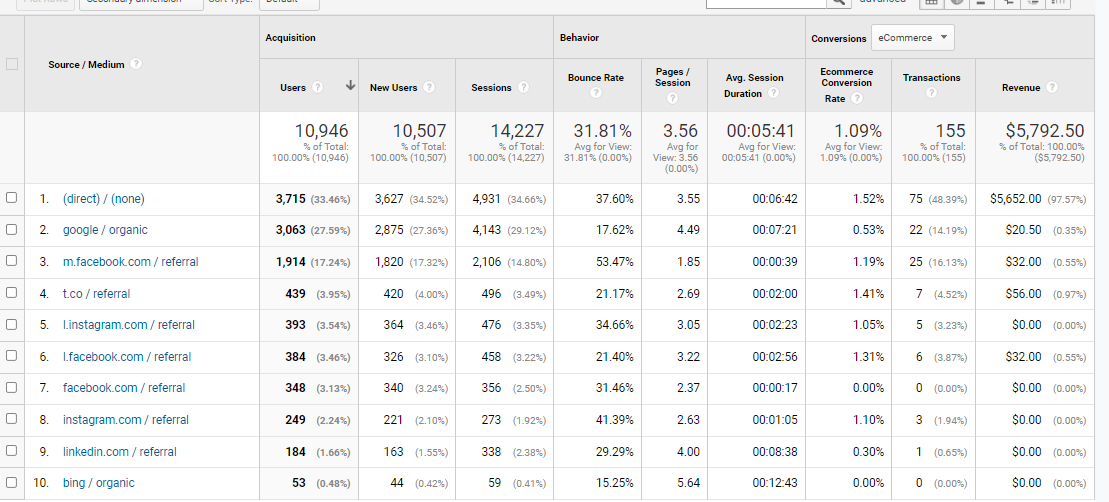Check the instagram.com / referral row checkbox
The height and width of the screenshot is (502, 1109).
[x=11, y=419]
